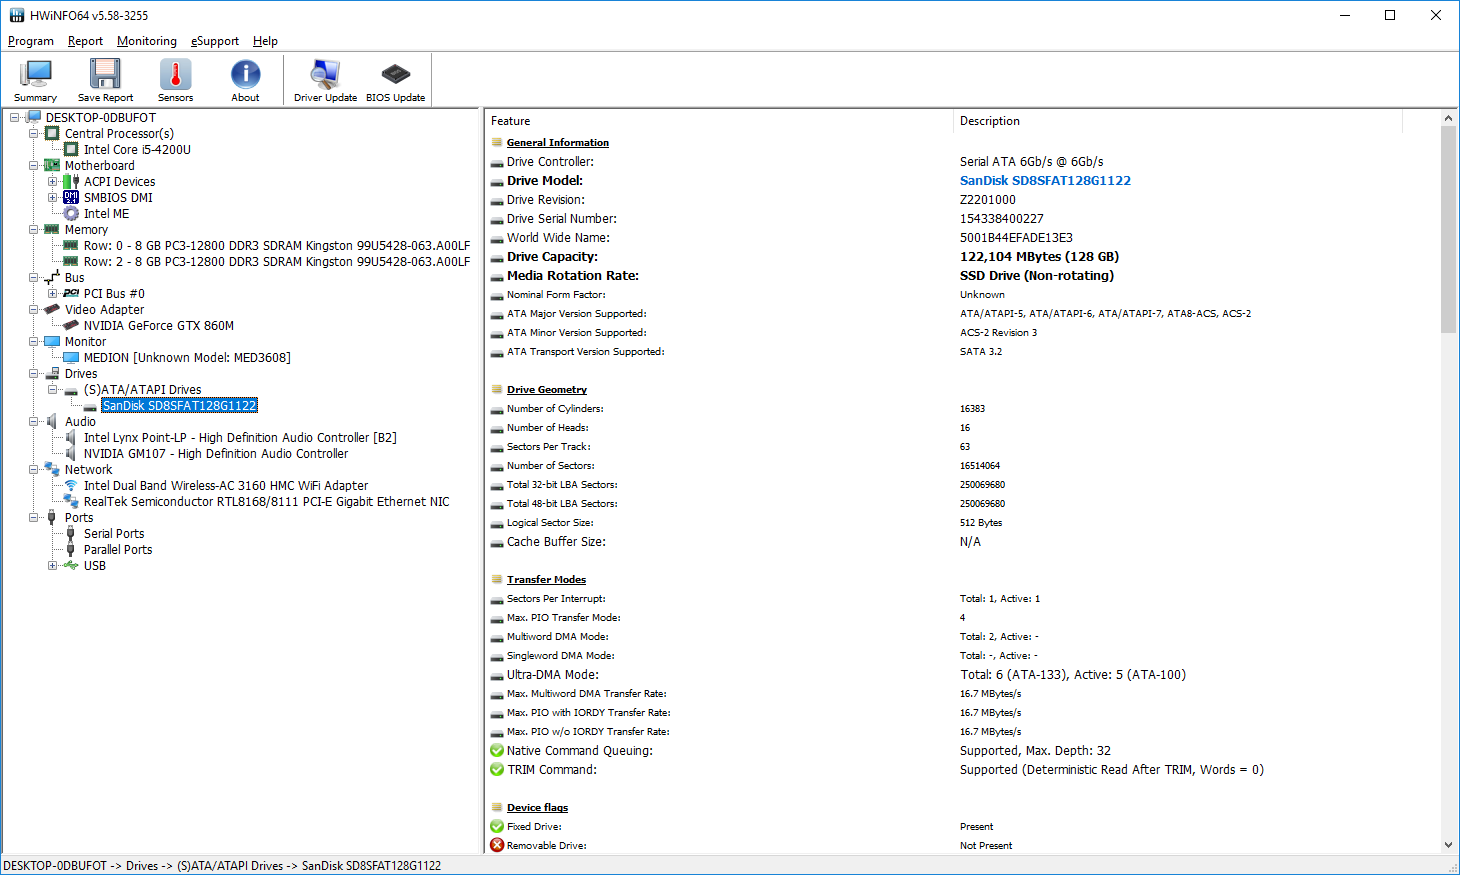The image size is (1460, 875).
Task: Expand the ACPI Devices node
Action: point(53,181)
